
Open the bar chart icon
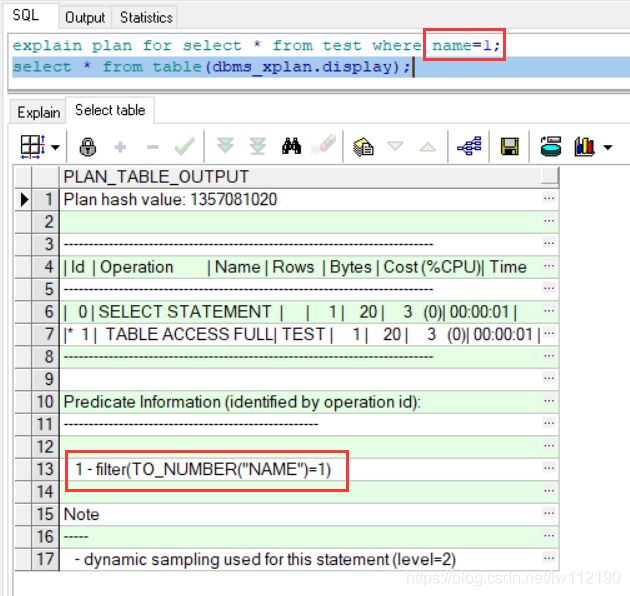click(585, 146)
